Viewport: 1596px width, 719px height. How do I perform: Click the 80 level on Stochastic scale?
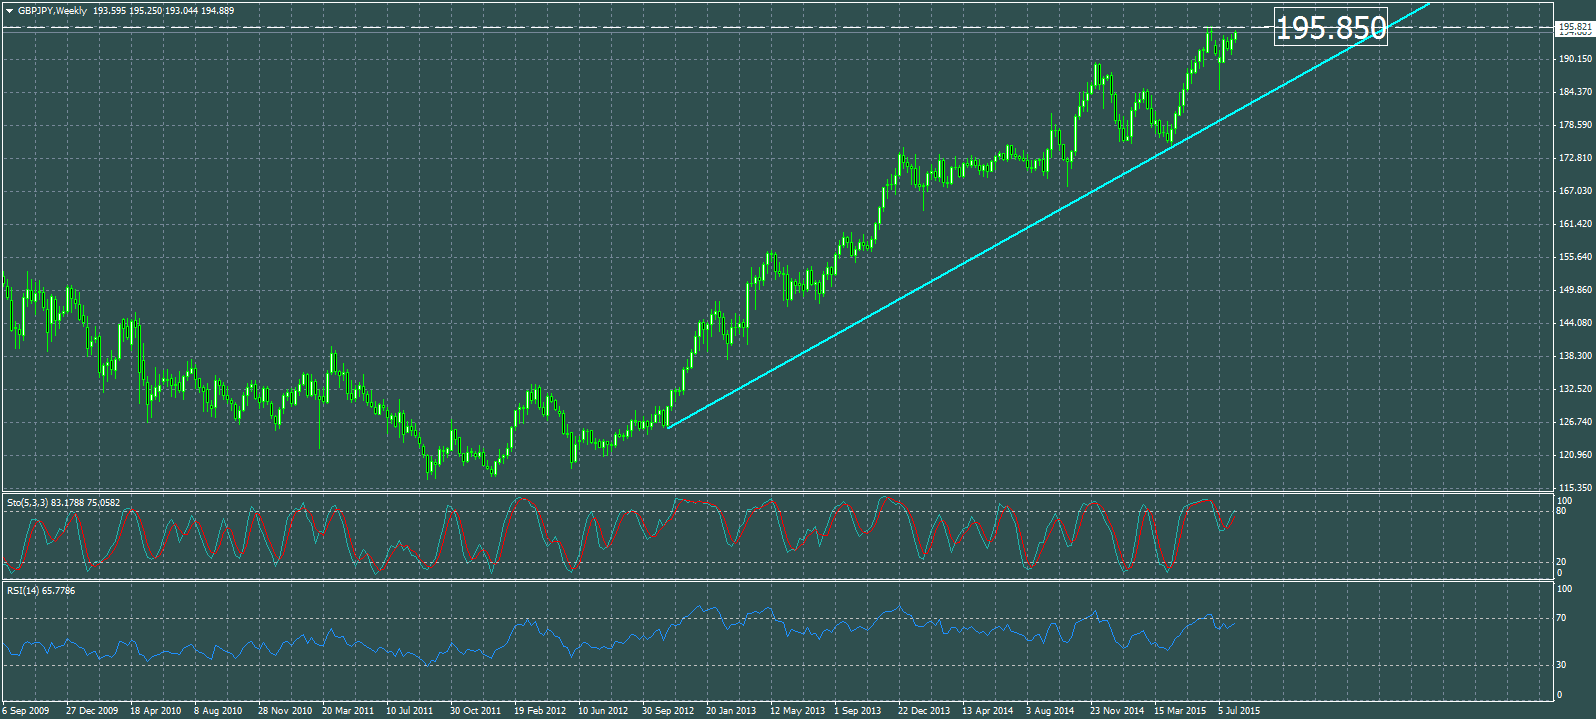(x=1561, y=511)
